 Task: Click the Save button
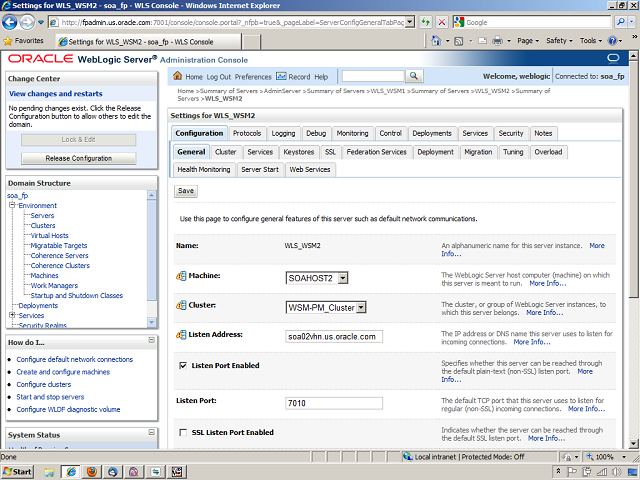coord(186,190)
